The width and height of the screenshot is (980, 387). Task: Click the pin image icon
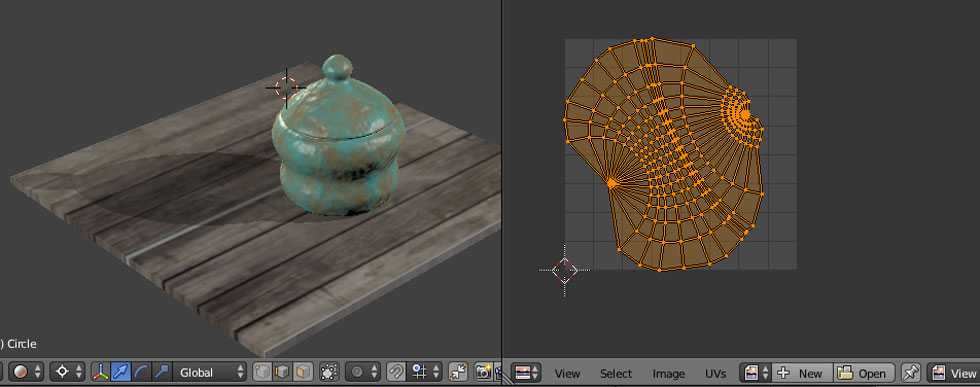click(911, 373)
